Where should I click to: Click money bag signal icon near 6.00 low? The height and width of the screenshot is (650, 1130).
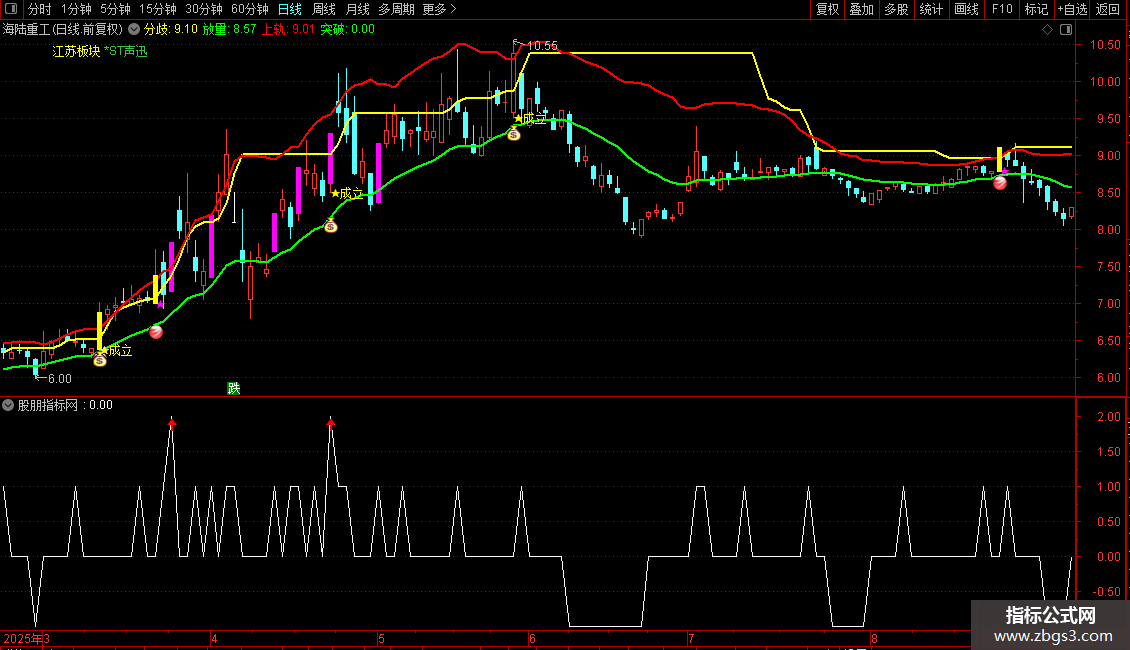[100, 360]
